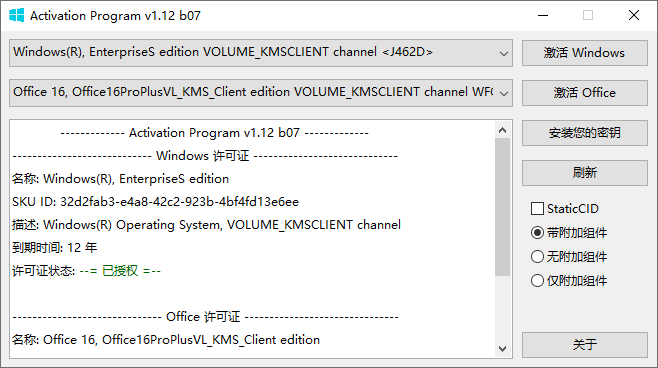Screen dimensions: 658x368
Task: Click the 安装您的密钥 button
Action: (x=585, y=133)
